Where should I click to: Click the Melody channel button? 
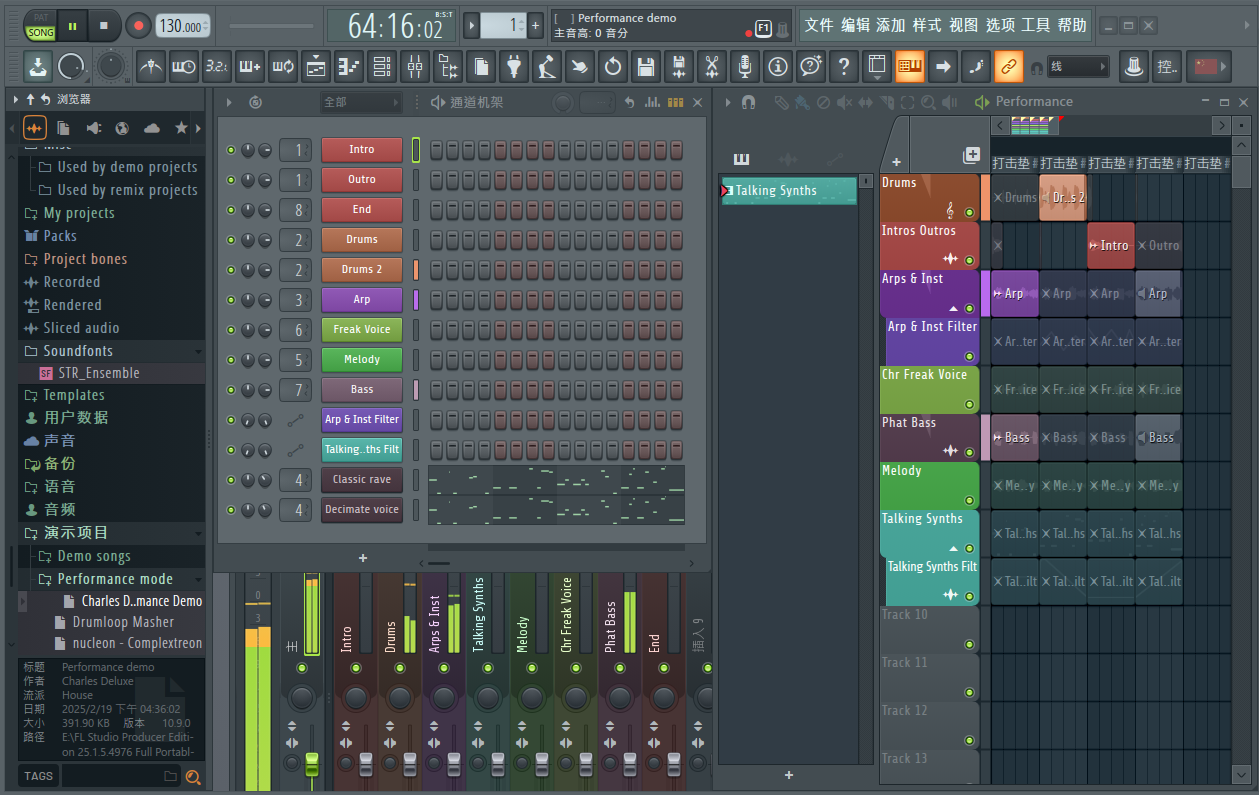361,360
